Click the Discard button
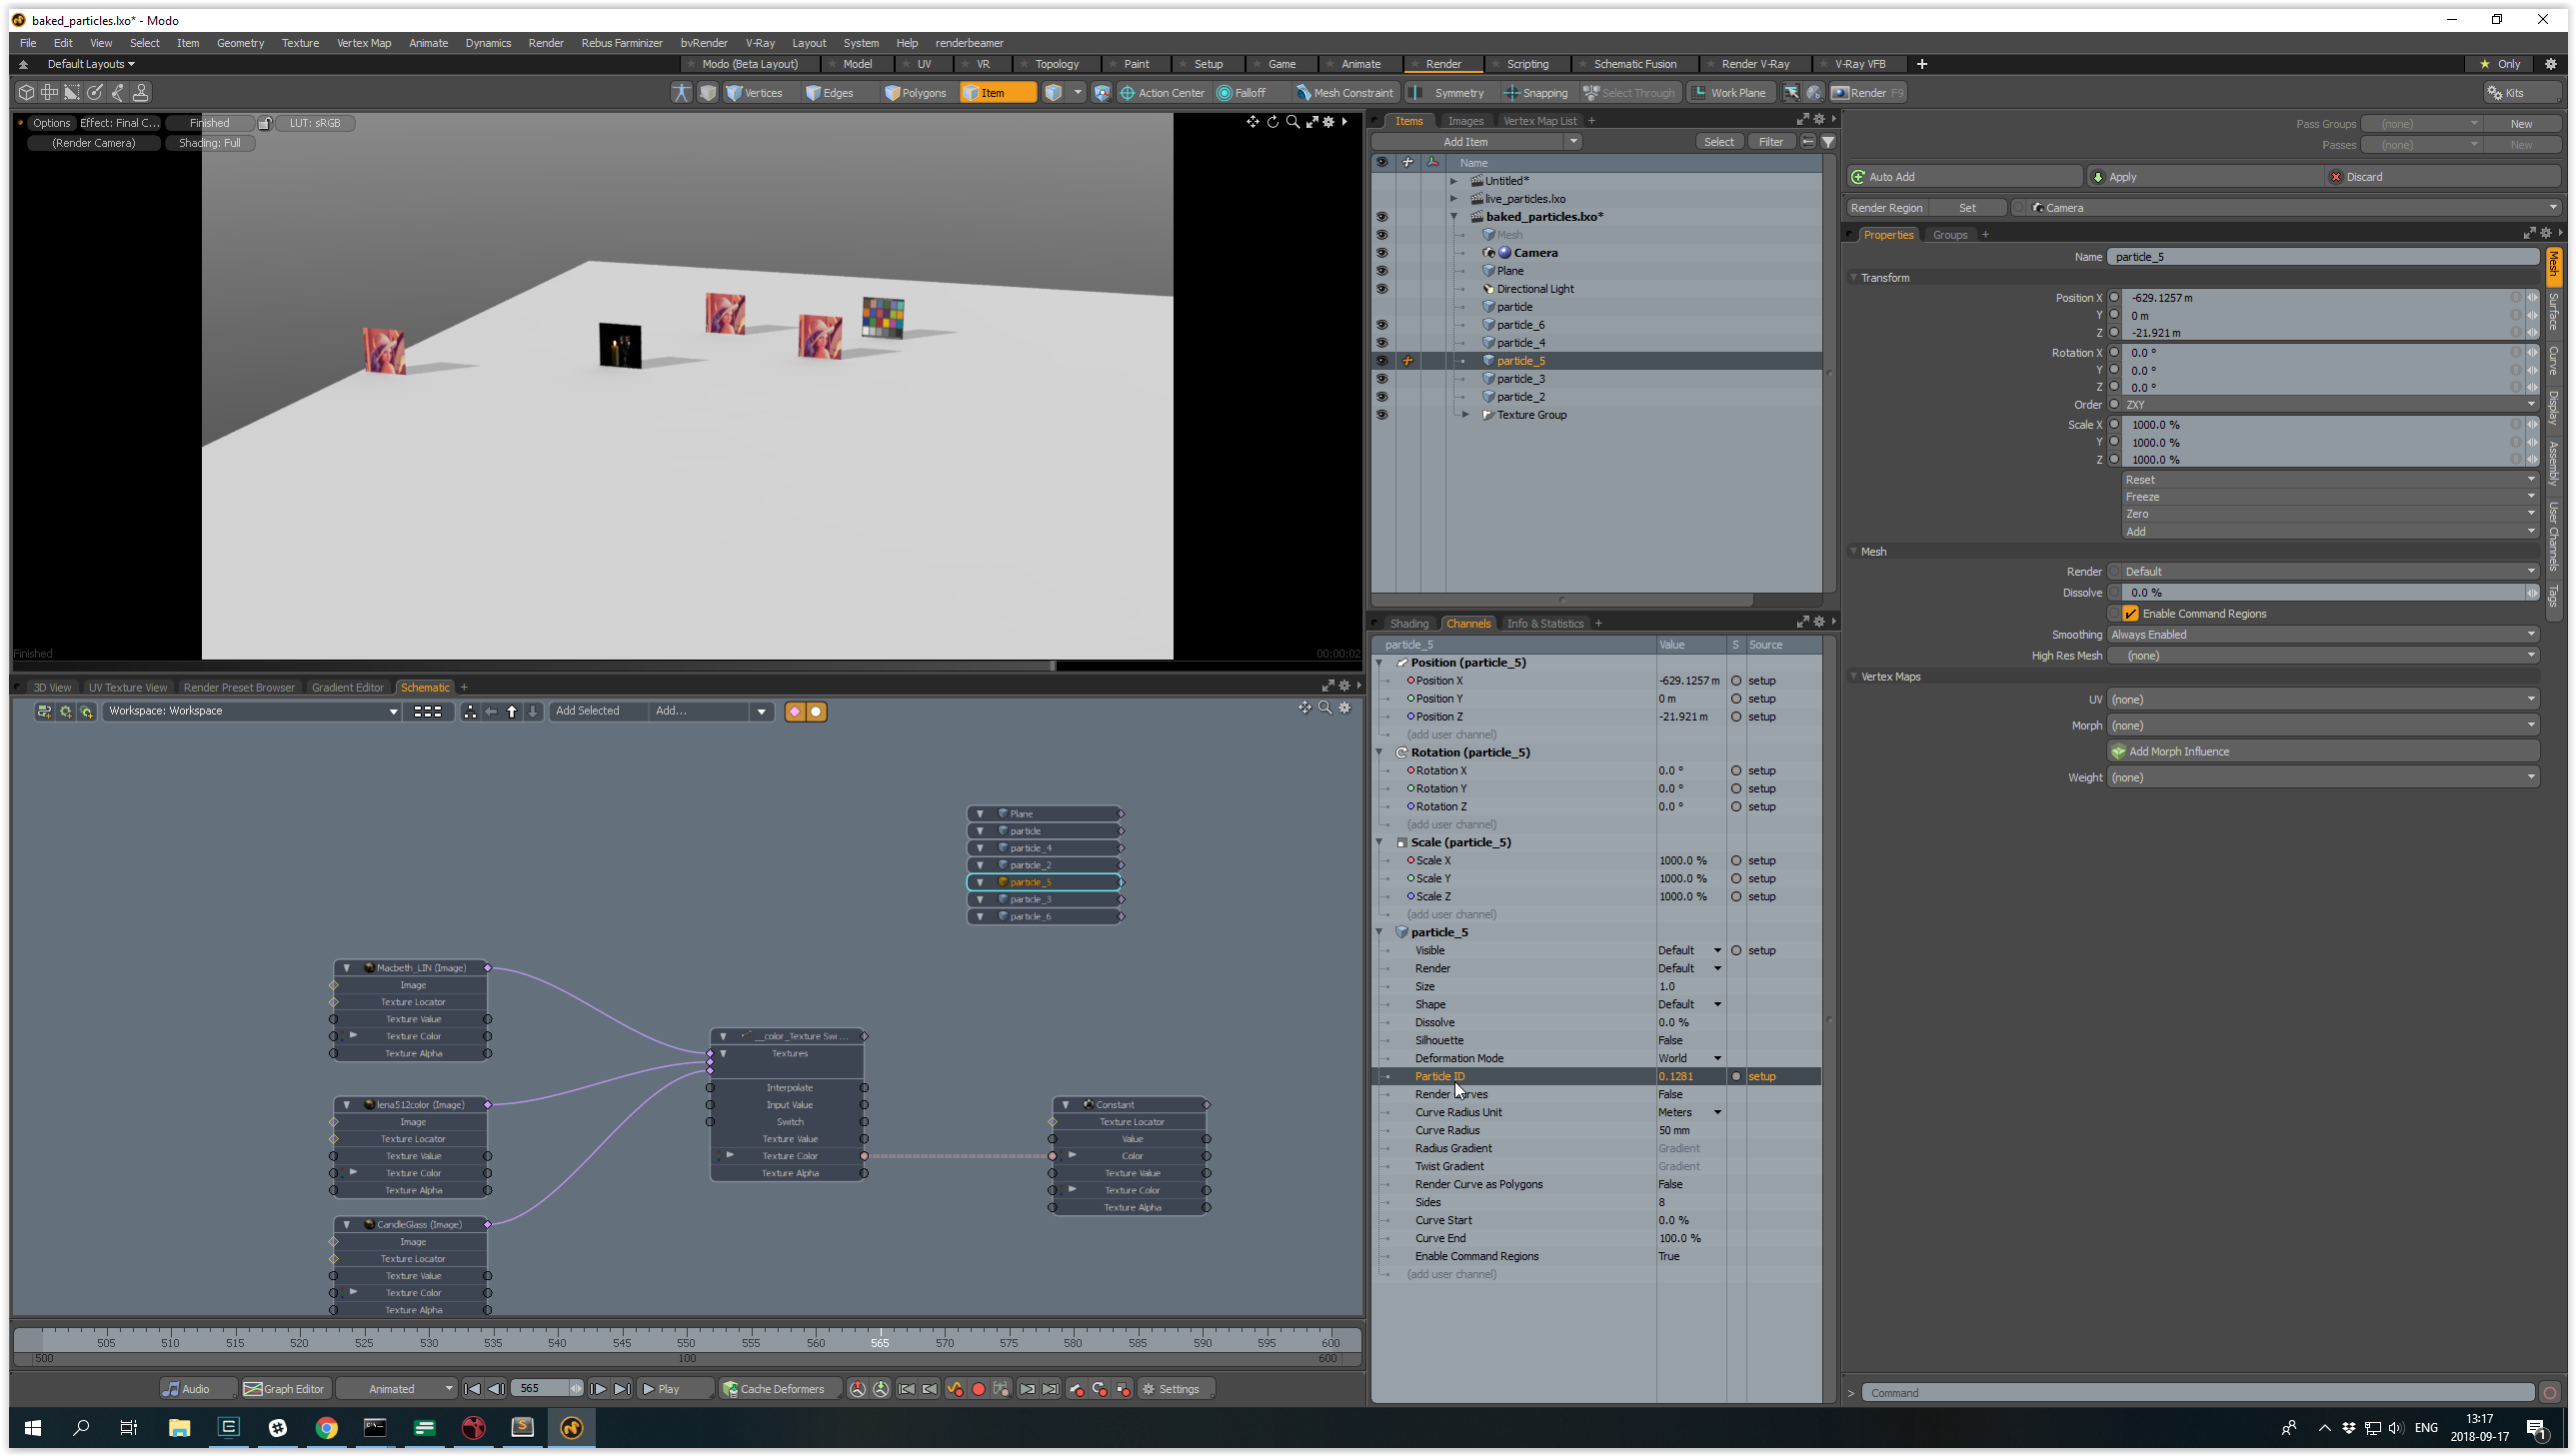This screenshot has width=2576, height=1456. click(2444, 177)
